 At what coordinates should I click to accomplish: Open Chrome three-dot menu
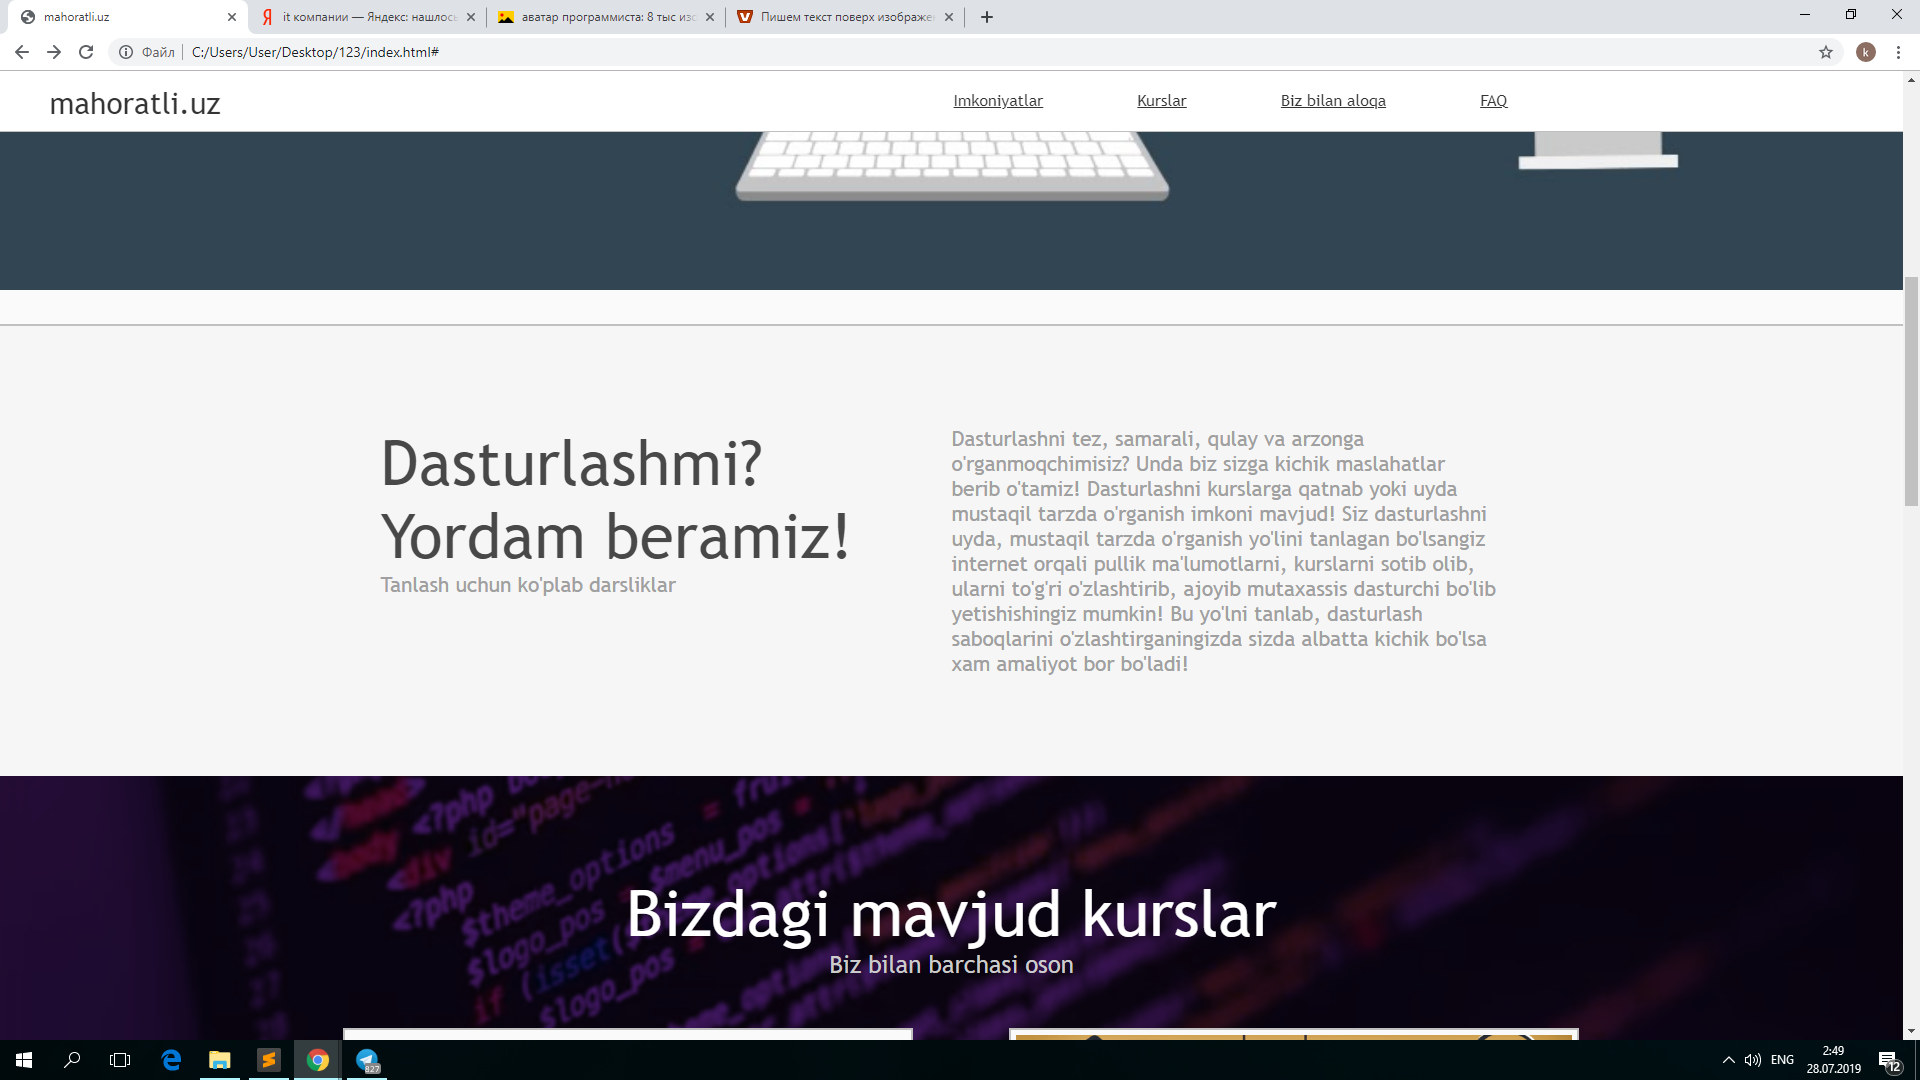click(x=1898, y=52)
